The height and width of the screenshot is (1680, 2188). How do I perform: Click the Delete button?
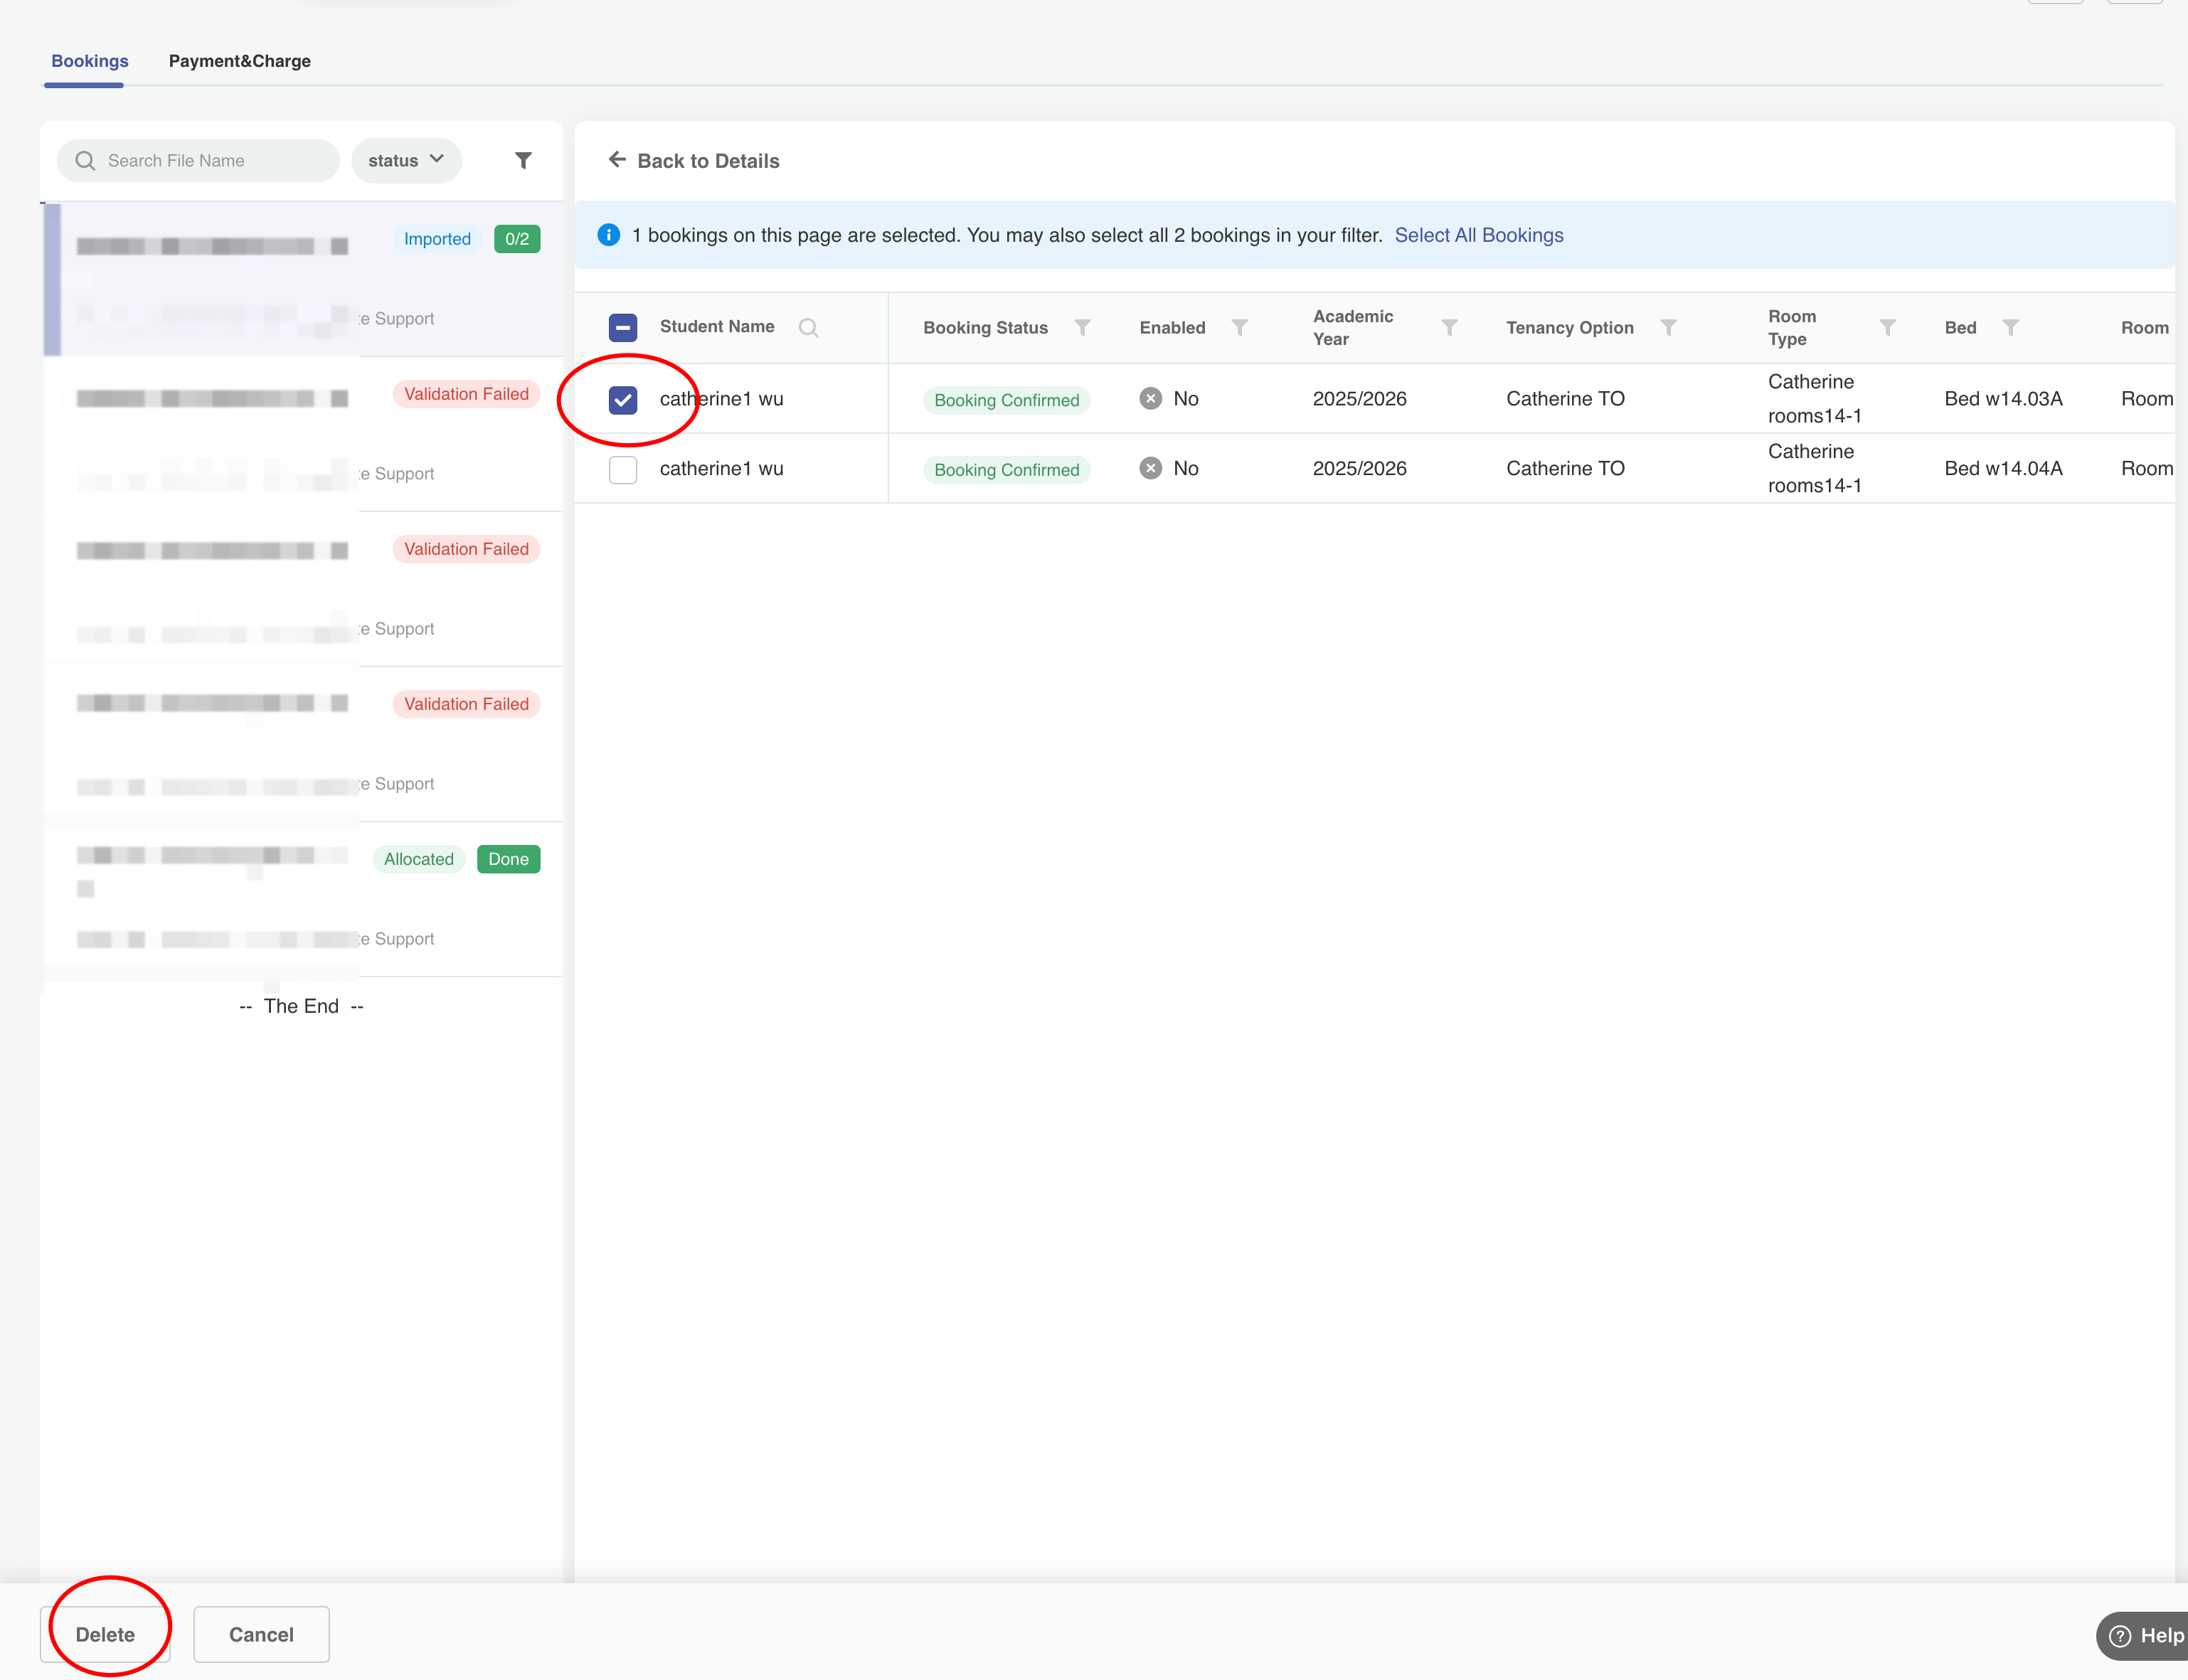[x=105, y=1634]
